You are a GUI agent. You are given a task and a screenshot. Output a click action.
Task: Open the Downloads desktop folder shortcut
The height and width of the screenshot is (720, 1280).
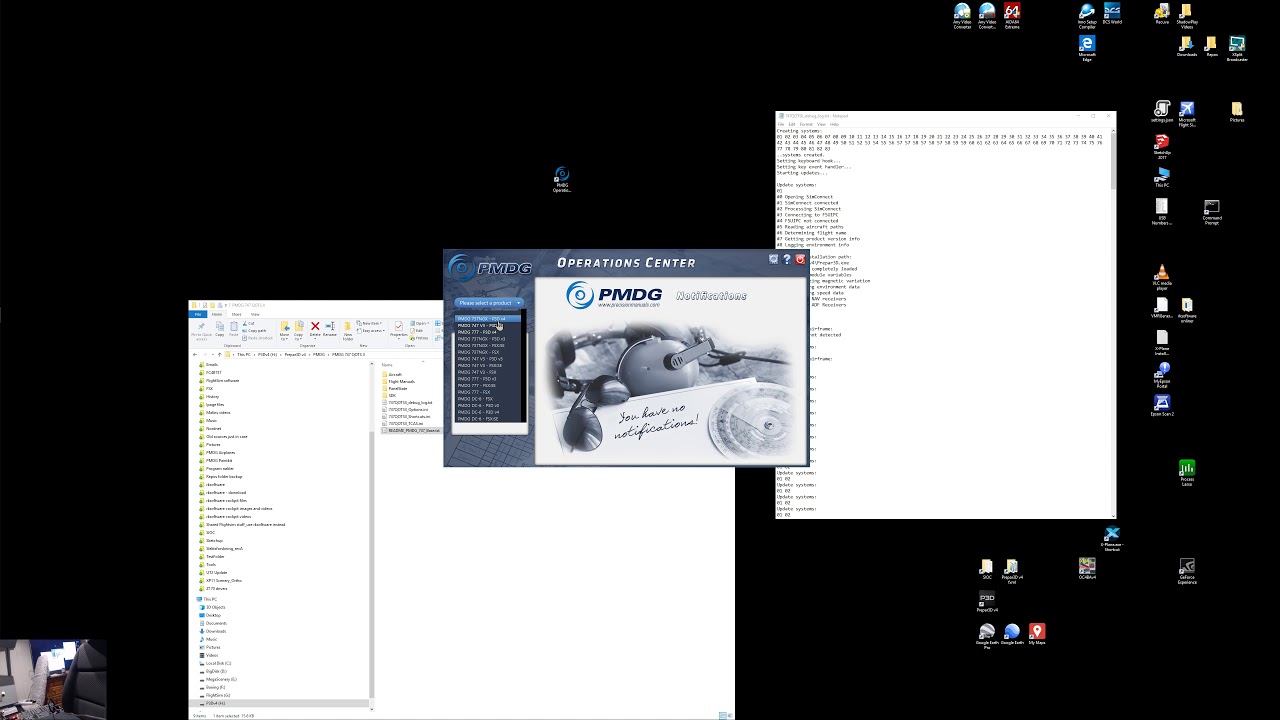point(1187,47)
